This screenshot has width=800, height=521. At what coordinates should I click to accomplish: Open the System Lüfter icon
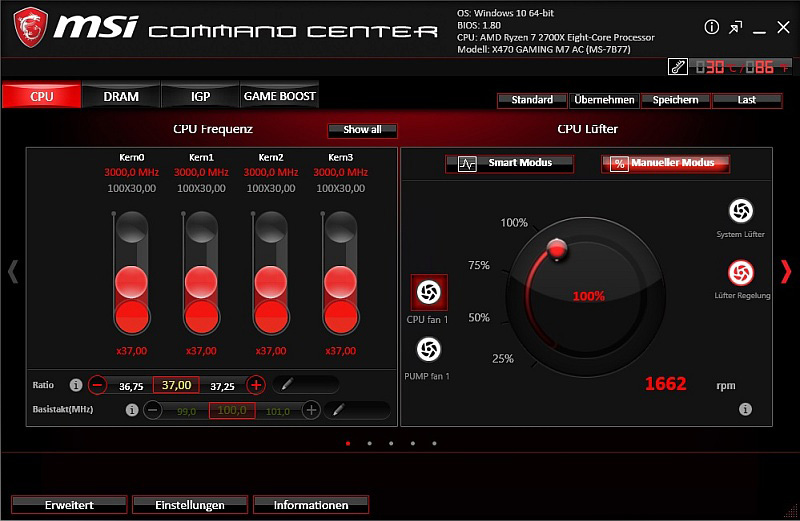pyautogui.click(x=741, y=211)
